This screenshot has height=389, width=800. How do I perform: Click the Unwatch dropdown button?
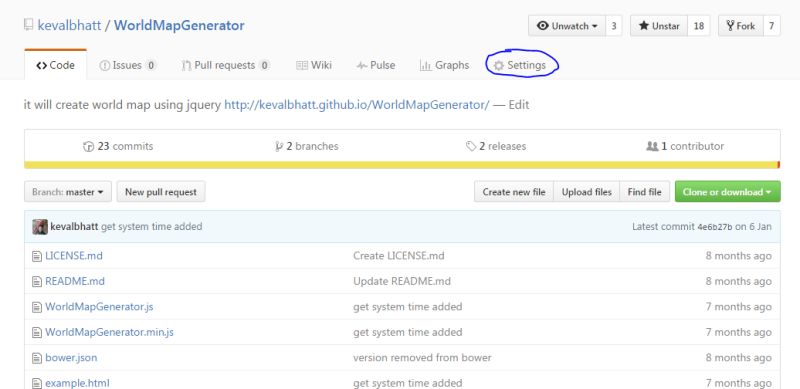(x=567, y=26)
